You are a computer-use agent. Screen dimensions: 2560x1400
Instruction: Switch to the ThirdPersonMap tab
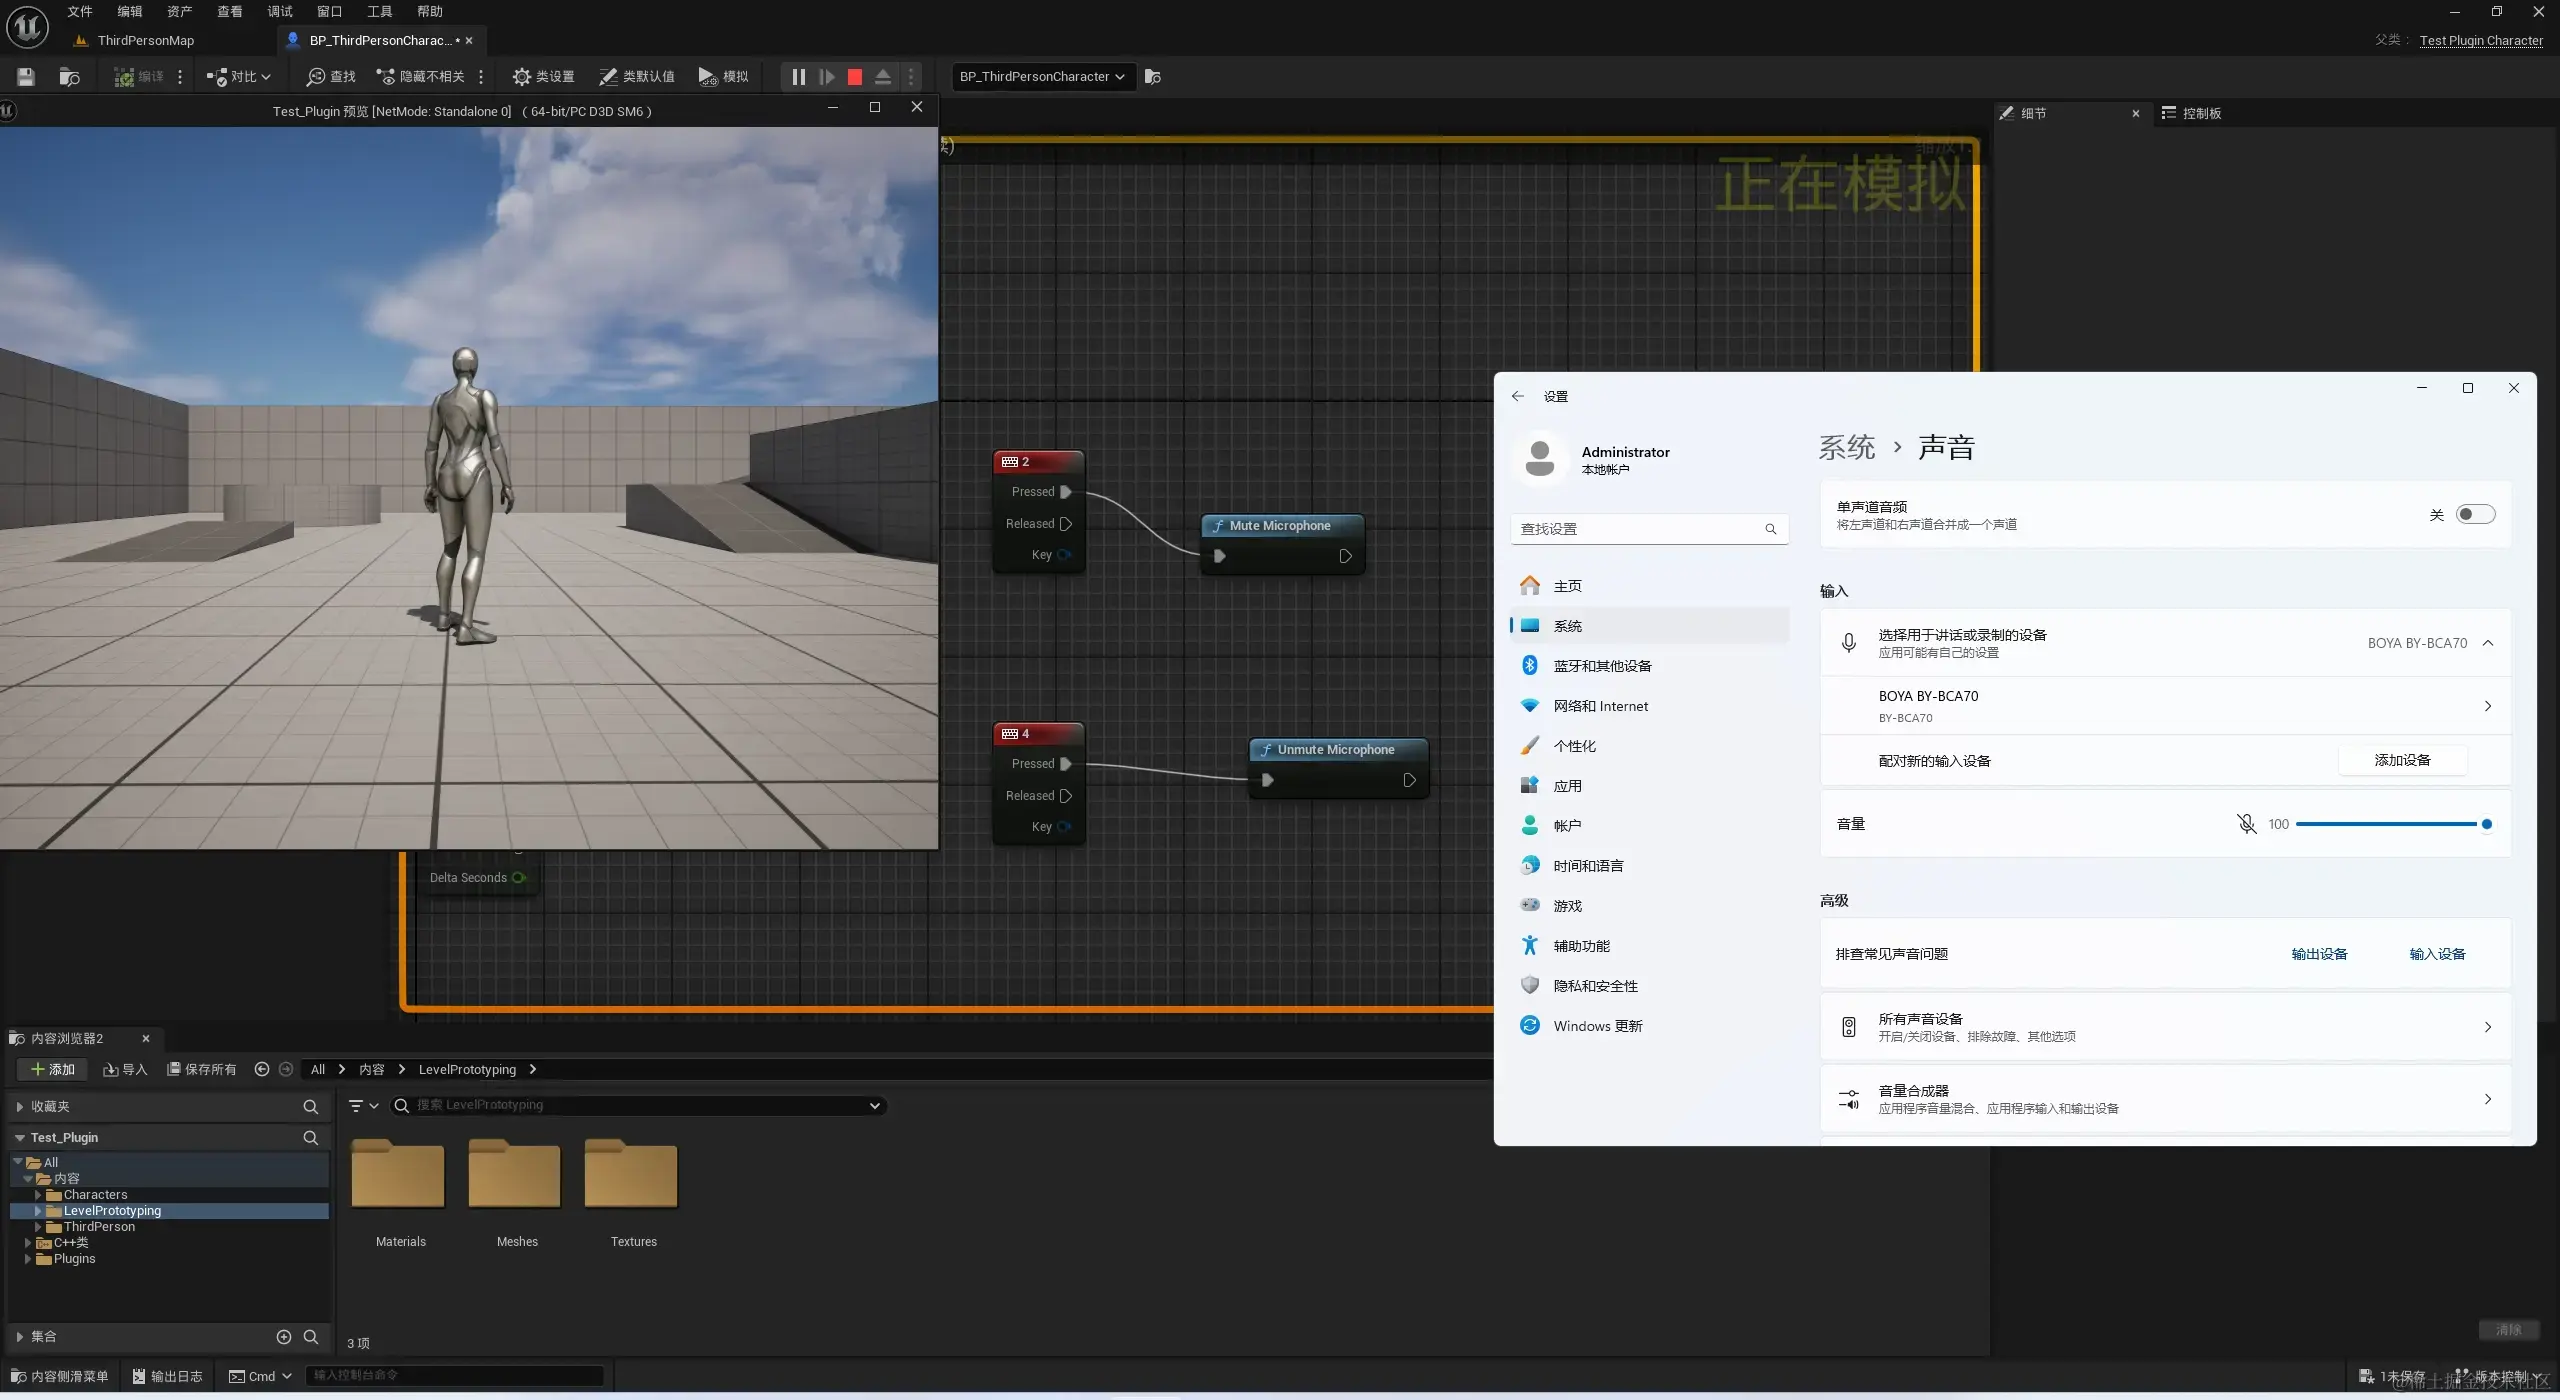click(x=145, y=41)
